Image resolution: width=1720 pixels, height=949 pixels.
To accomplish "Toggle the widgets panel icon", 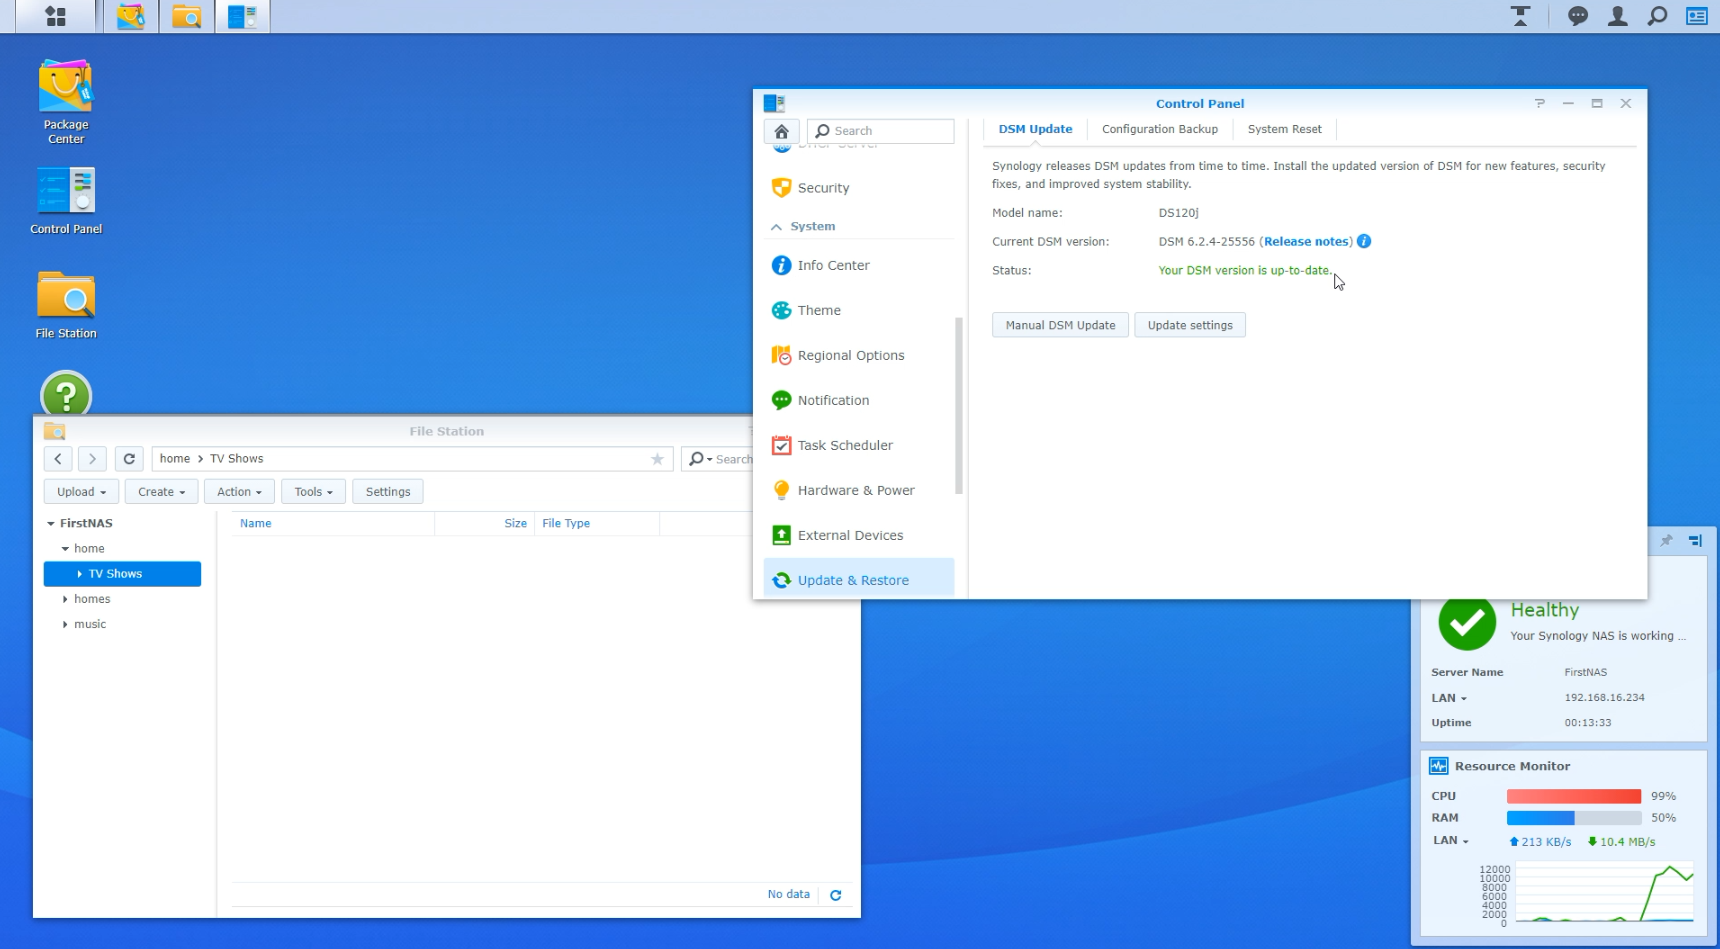I will 1697,16.
